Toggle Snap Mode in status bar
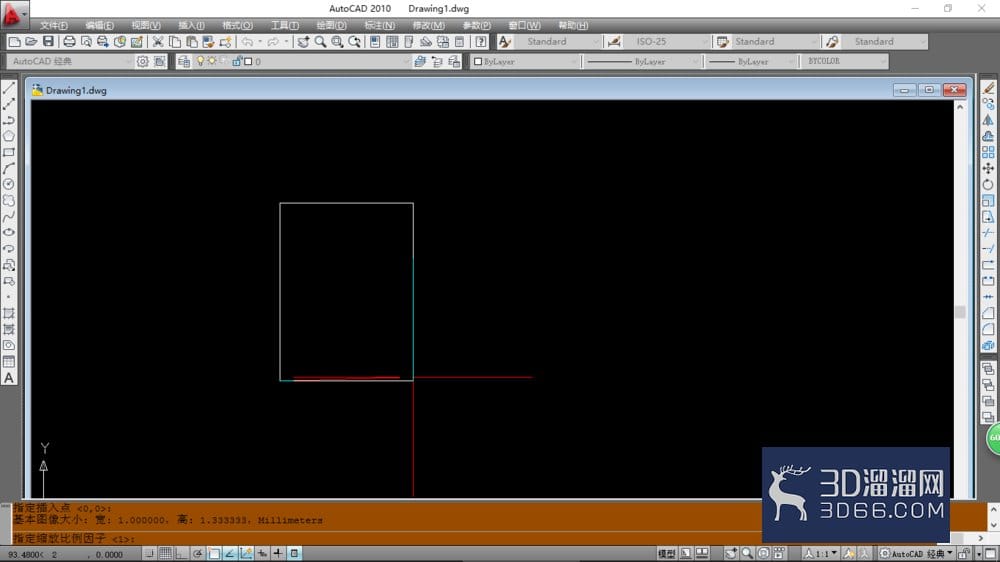The height and width of the screenshot is (562, 1000). tap(149, 553)
